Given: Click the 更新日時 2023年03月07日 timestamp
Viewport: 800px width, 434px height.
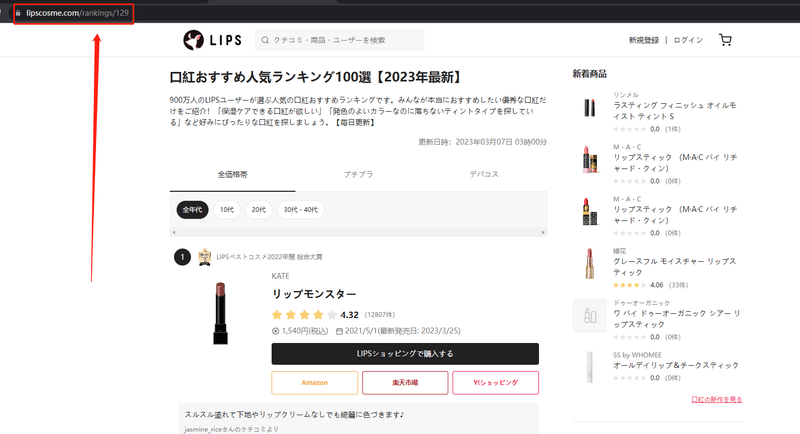Looking at the screenshot, I should (483, 142).
